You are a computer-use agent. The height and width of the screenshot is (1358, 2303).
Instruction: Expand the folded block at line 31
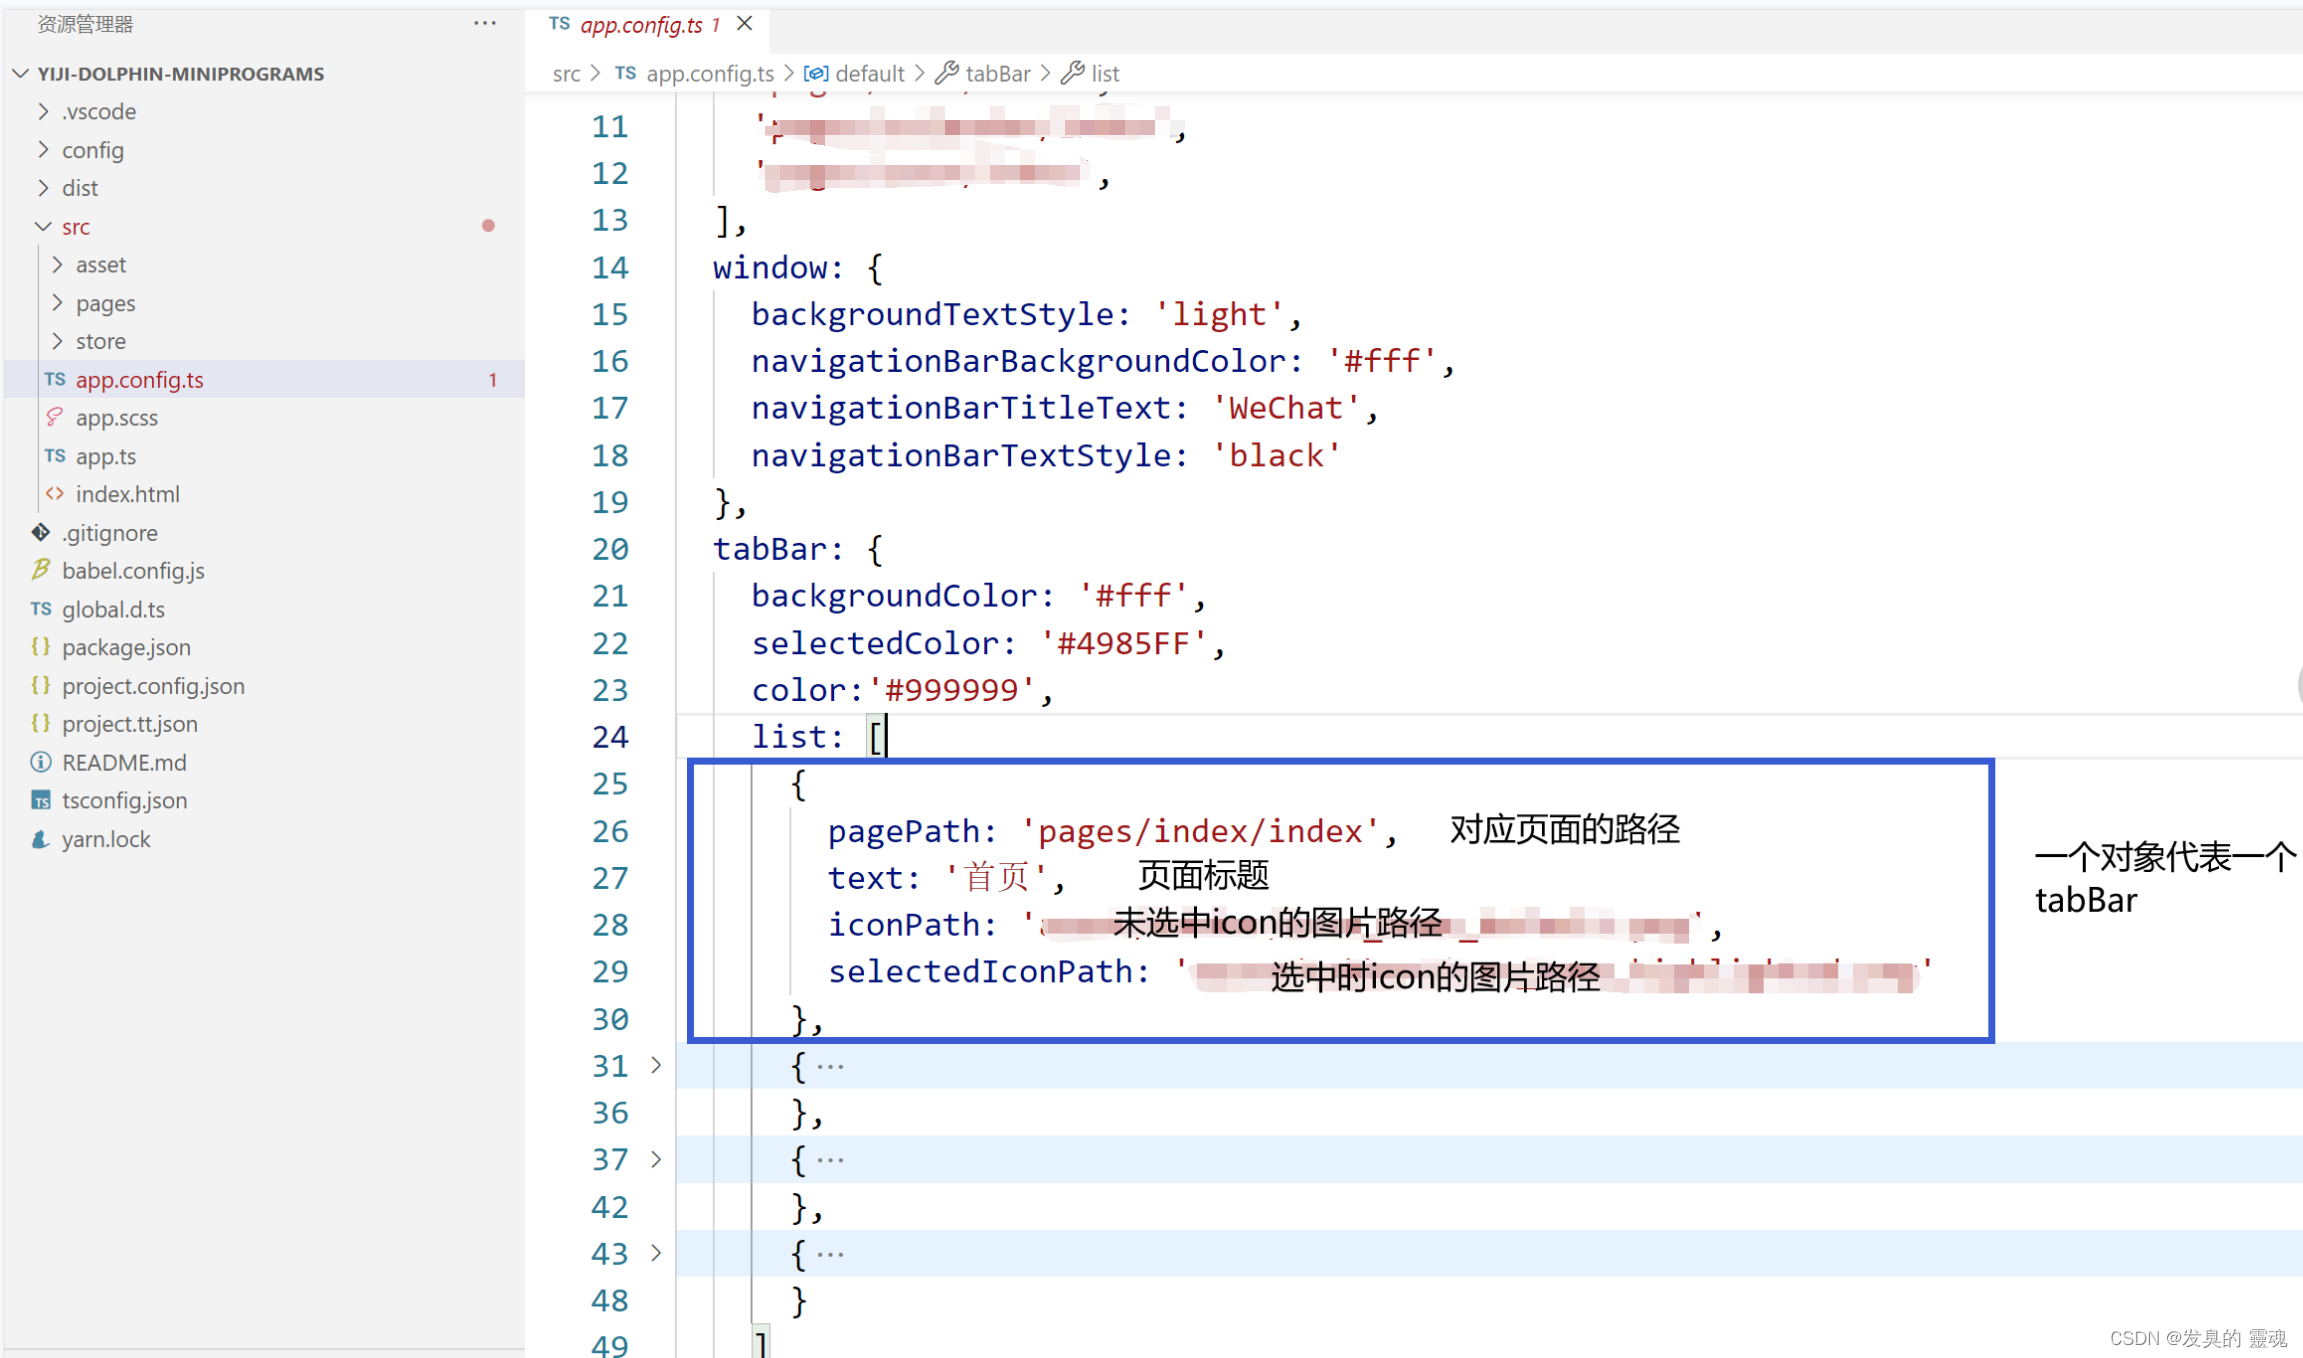click(656, 1065)
